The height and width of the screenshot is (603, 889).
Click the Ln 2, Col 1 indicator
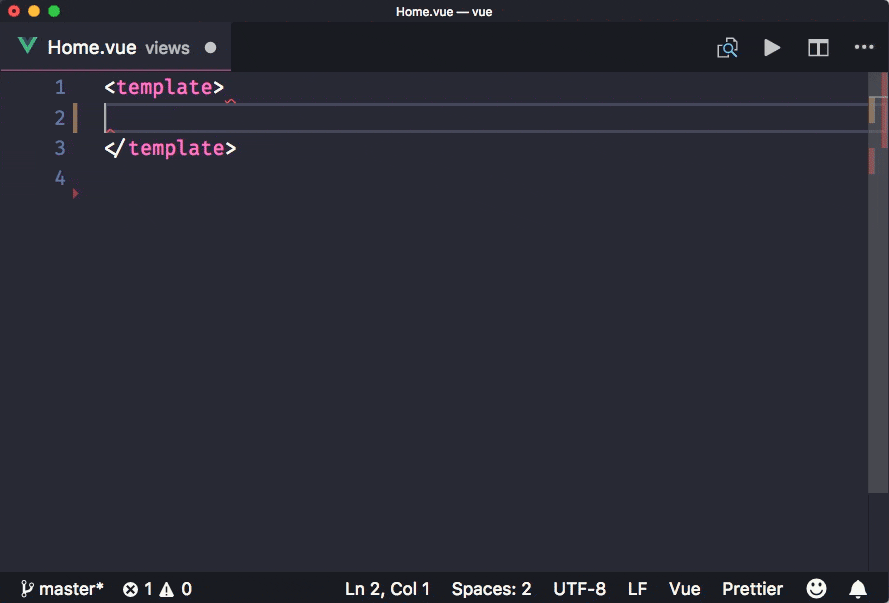[387, 589]
